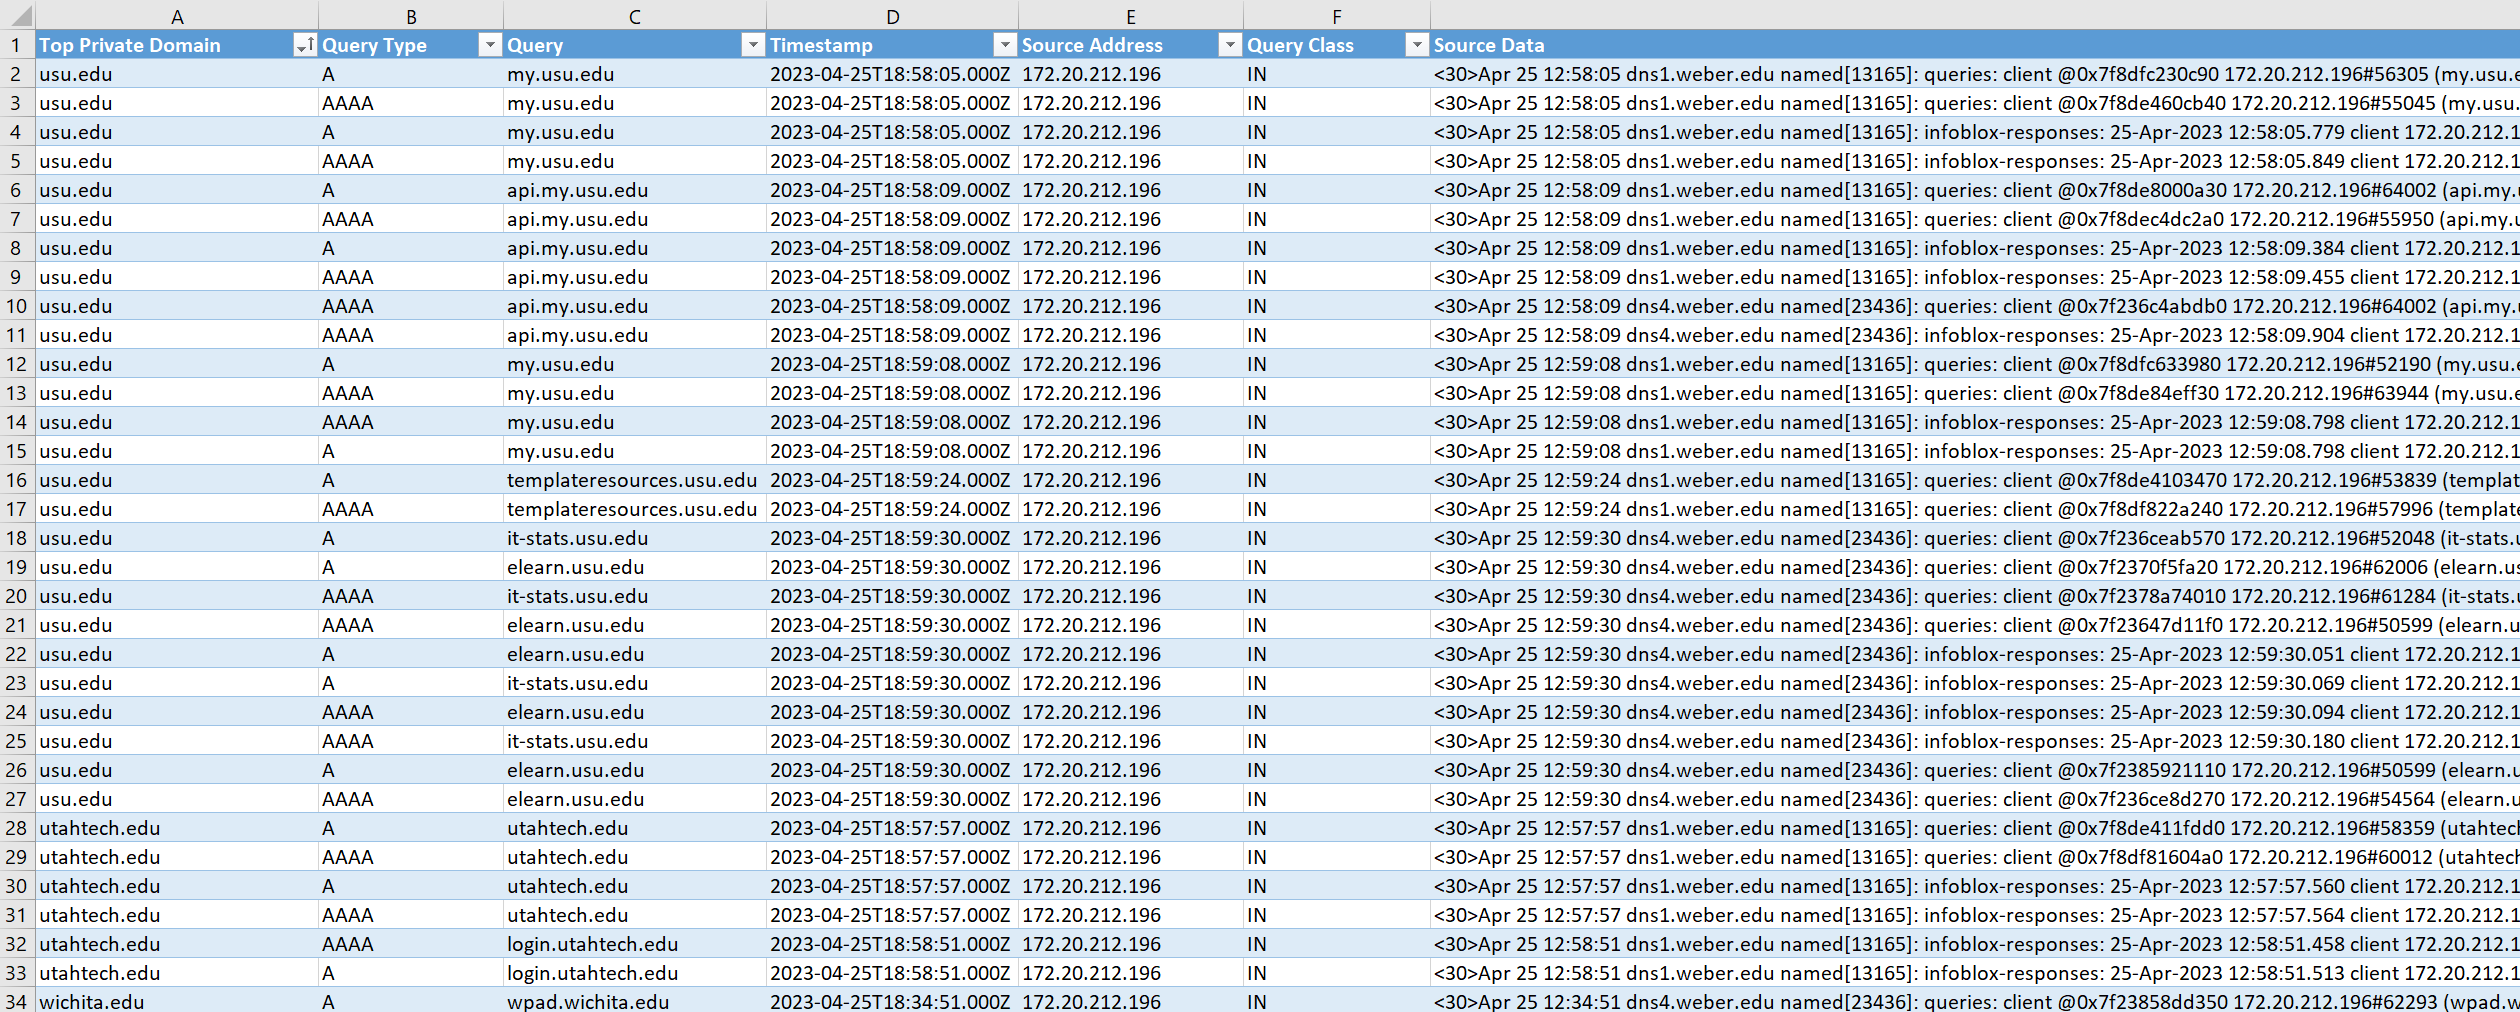The image size is (2520, 1012).
Task: Click timestamp 2023-04-25T18:34:51 in row 34
Action: click(893, 1001)
